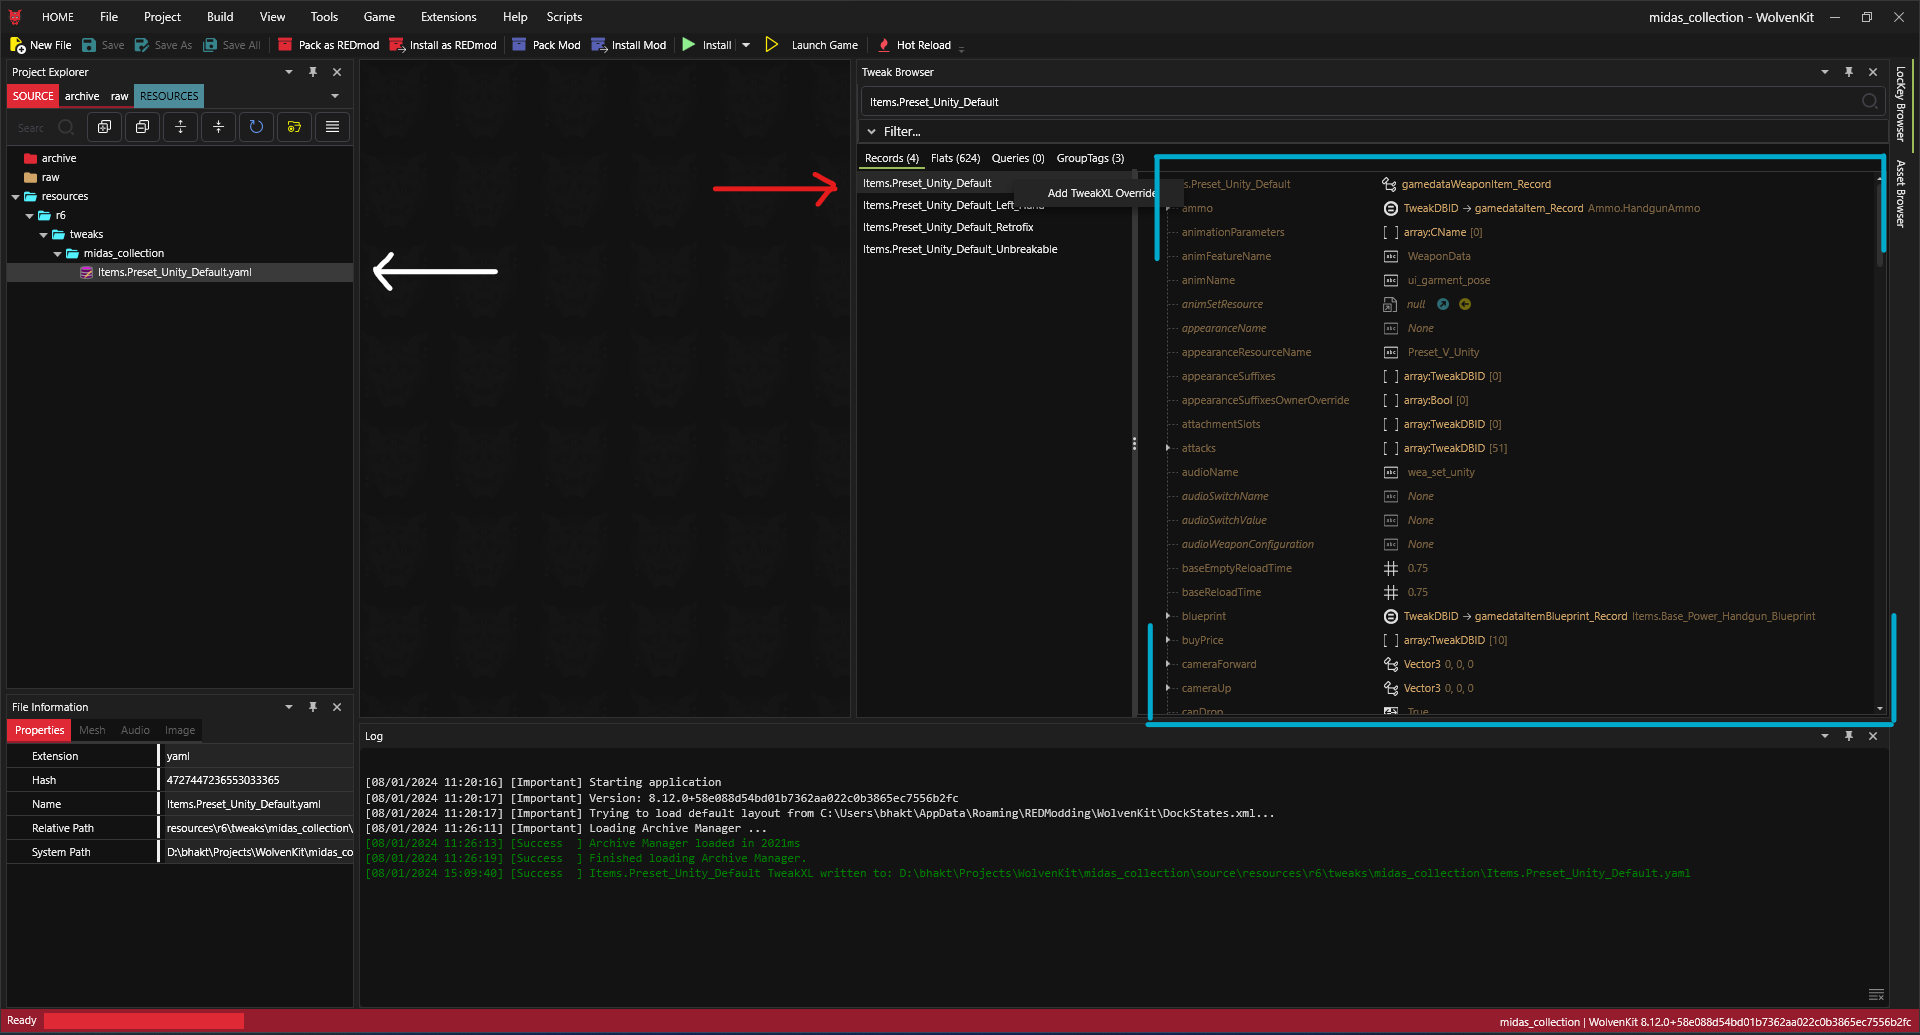The image size is (1920, 1035).
Task: Open the Install dropdown arrow in toolbar
Action: coord(746,45)
